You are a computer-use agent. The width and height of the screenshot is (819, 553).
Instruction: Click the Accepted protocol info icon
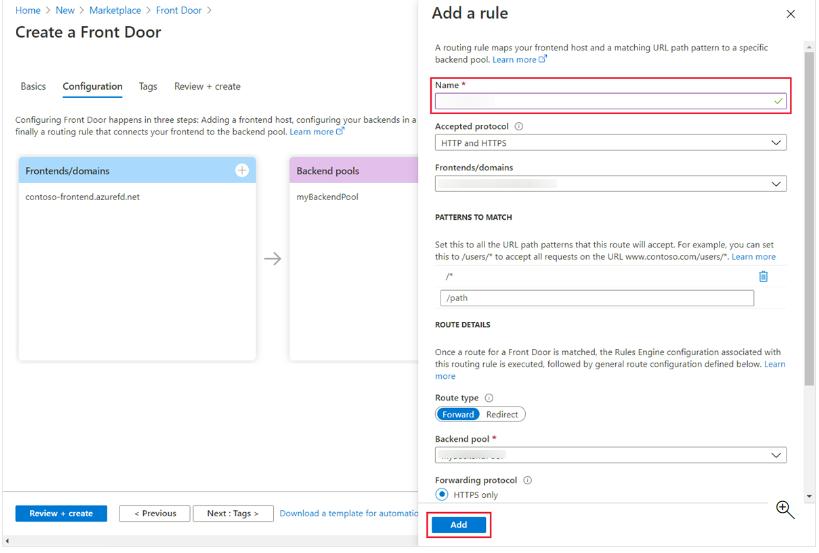click(x=519, y=127)
